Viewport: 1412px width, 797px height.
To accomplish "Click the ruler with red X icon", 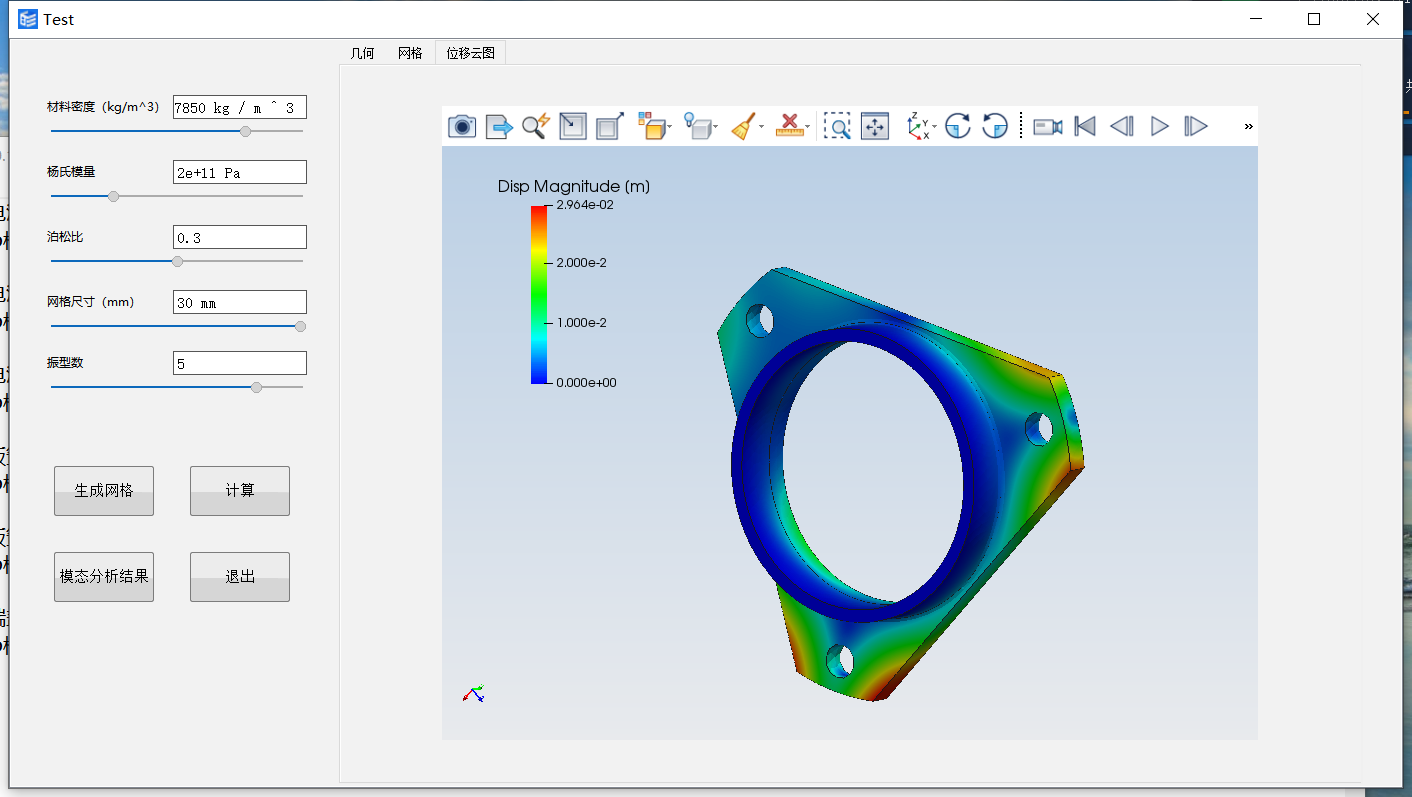I will pos(792,126).
